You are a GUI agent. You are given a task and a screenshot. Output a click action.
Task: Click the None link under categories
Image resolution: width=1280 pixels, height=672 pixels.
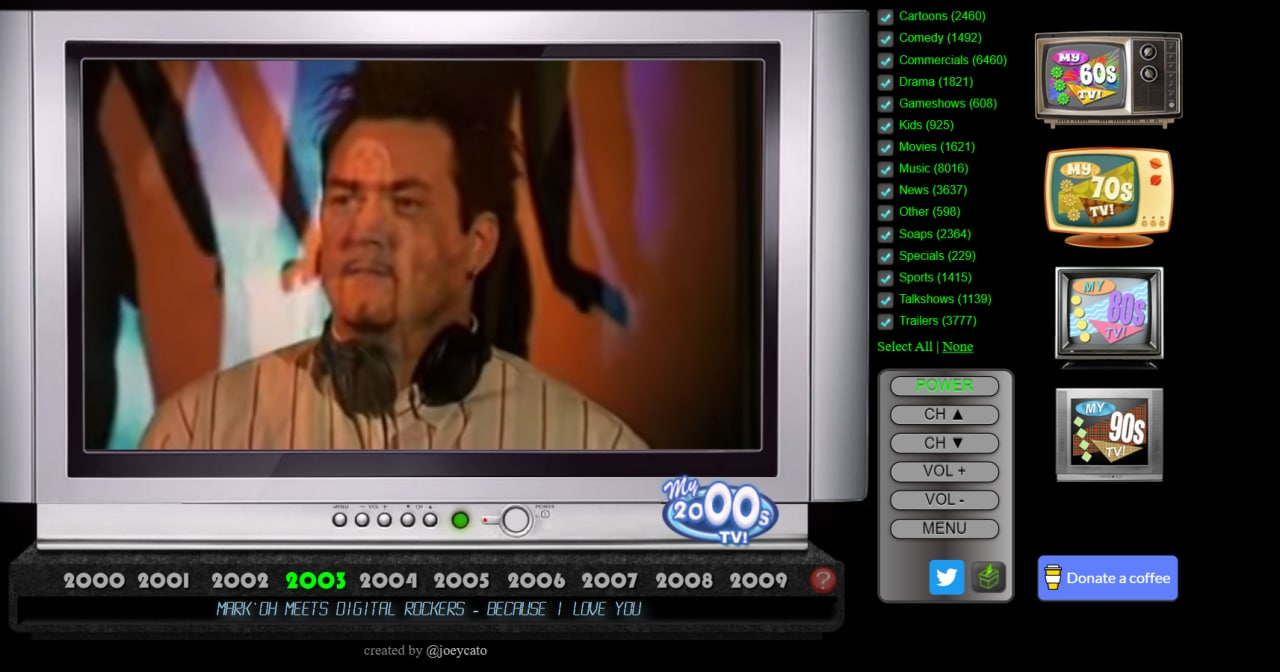(957, 347)
